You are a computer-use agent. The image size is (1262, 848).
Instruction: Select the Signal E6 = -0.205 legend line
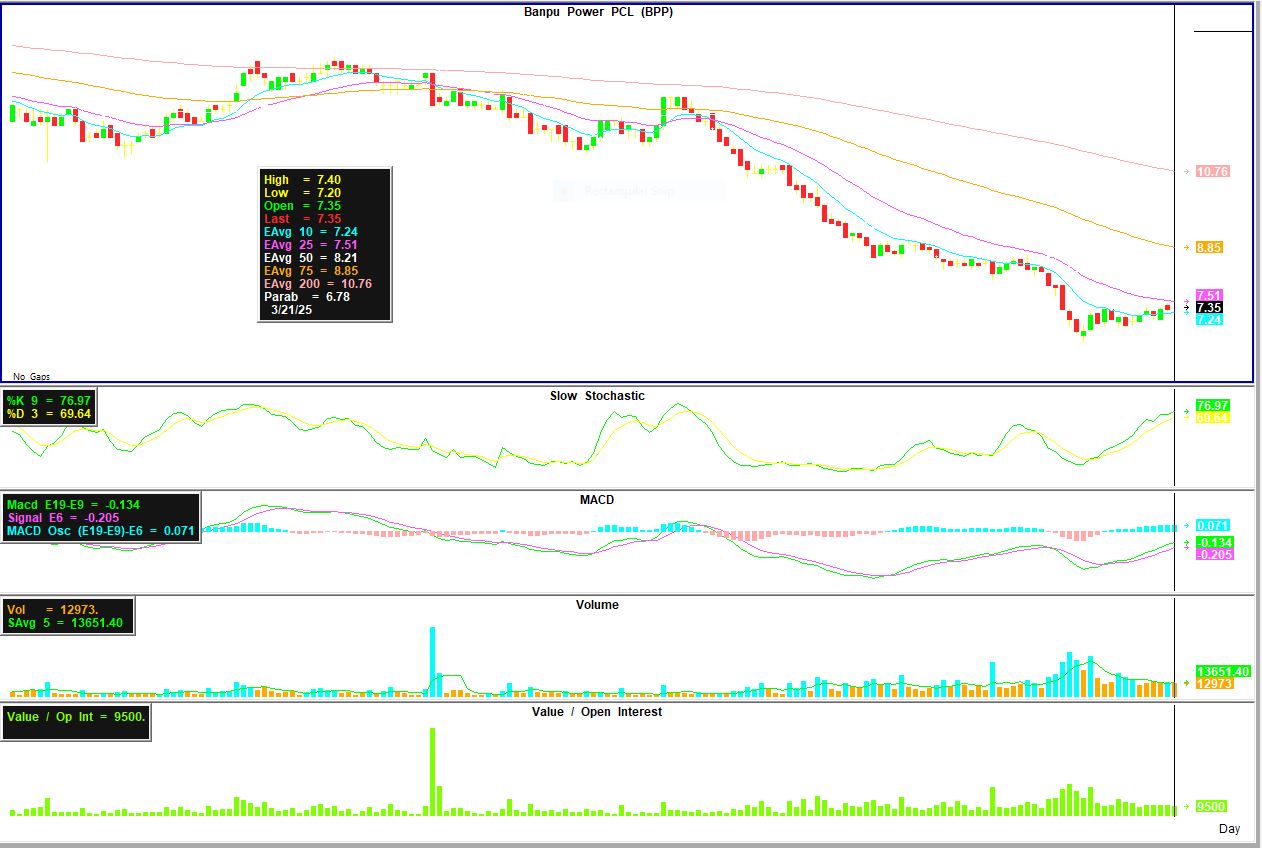click(63, 518)
